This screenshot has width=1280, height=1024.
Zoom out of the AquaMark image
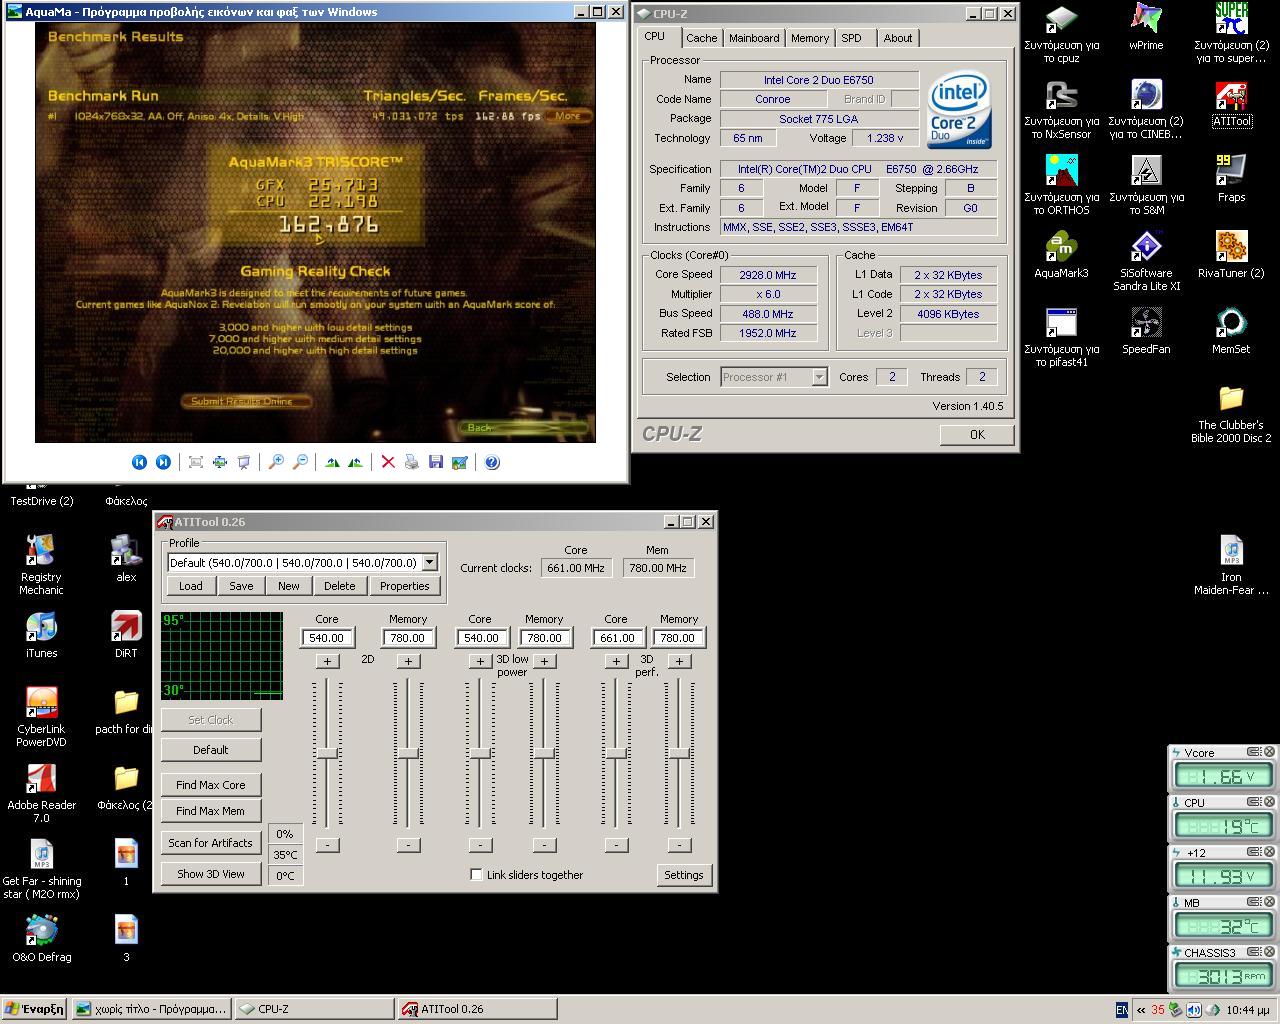(x=300, y=462)
